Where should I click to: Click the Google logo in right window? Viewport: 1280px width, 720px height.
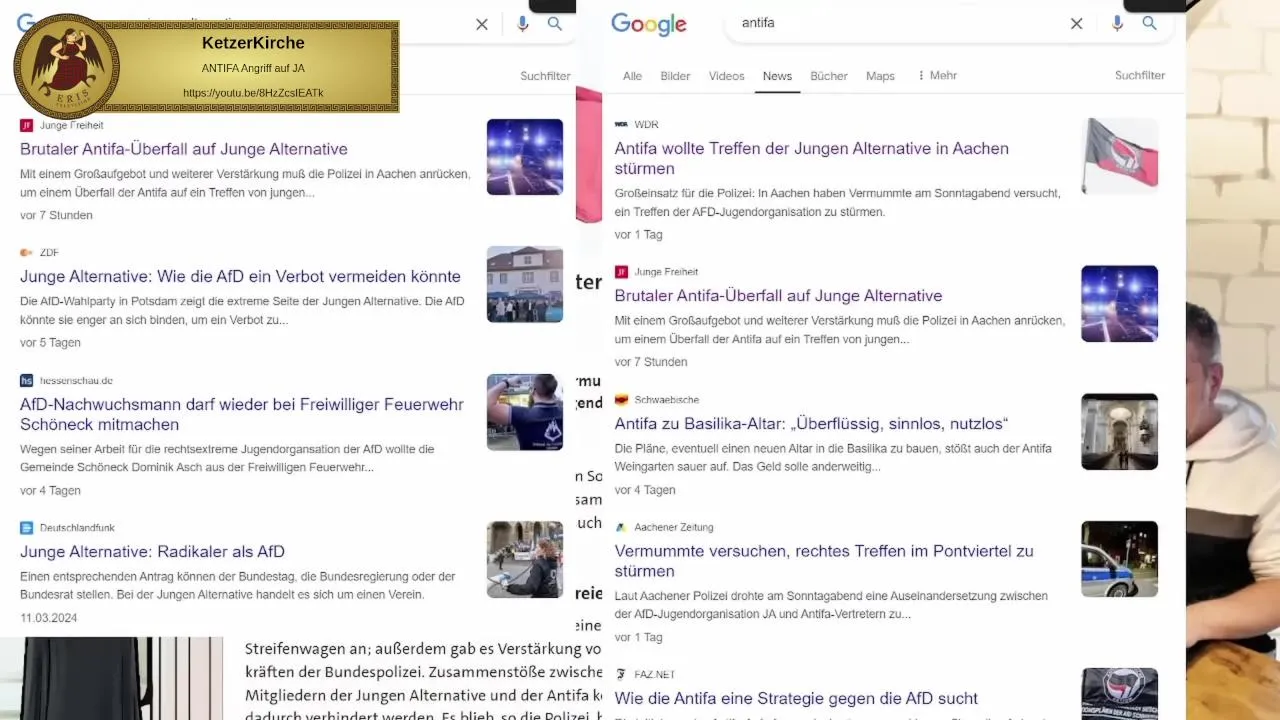[648, 24]
